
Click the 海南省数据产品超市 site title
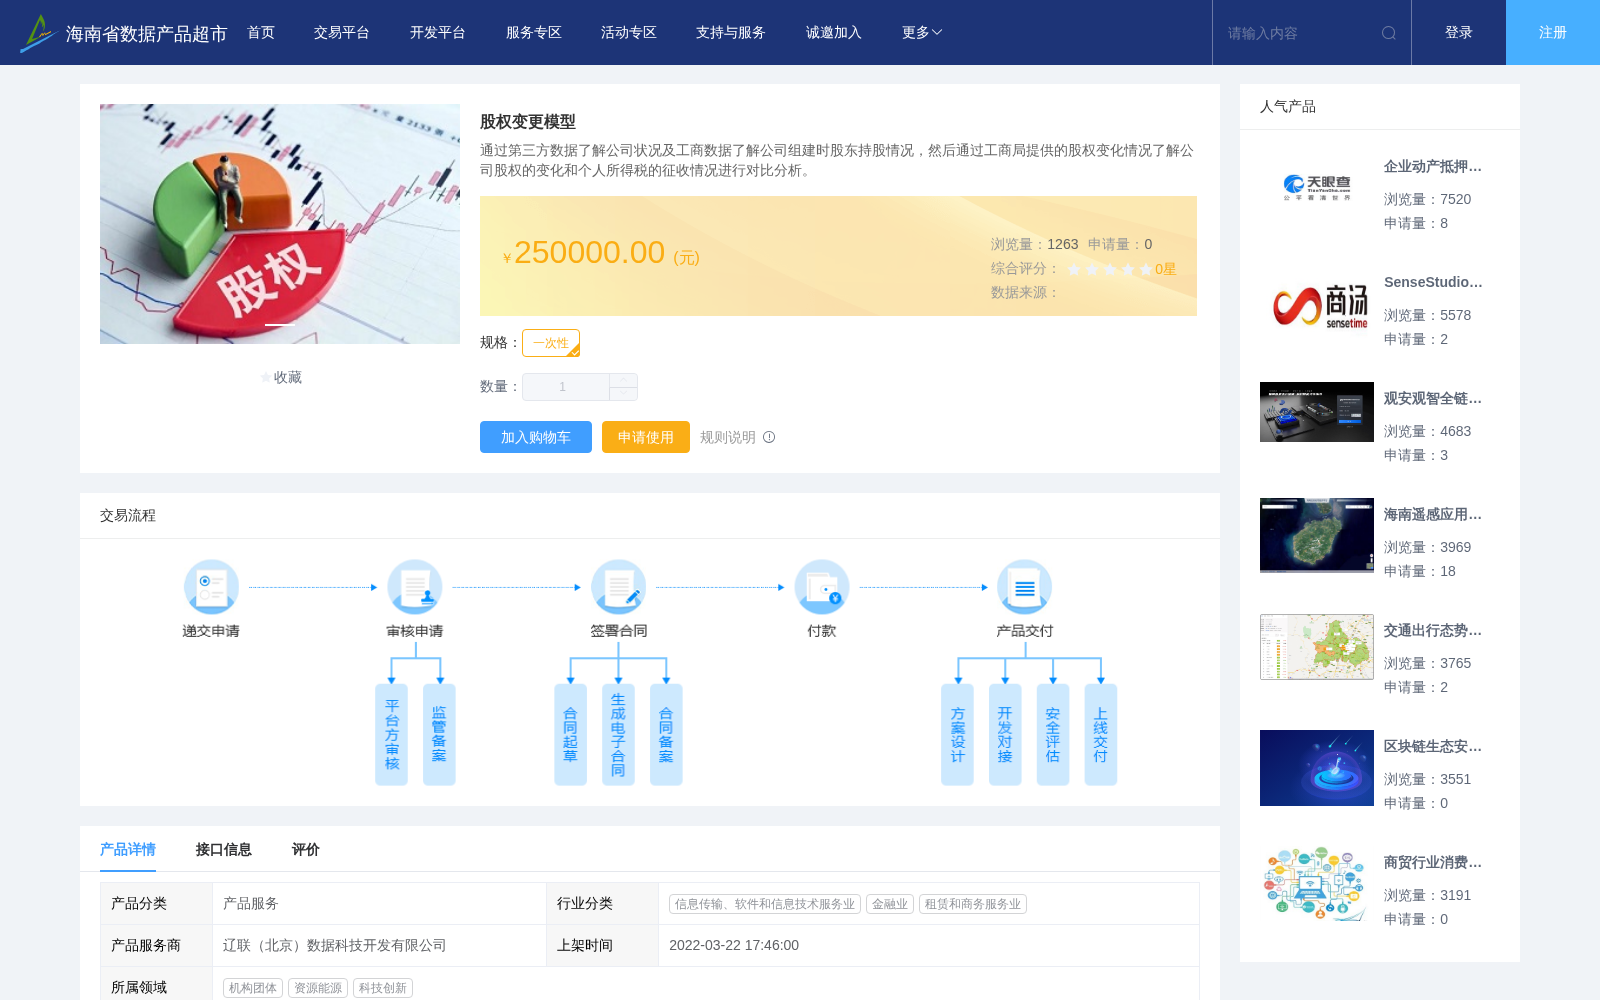click(x=146, y=34)
